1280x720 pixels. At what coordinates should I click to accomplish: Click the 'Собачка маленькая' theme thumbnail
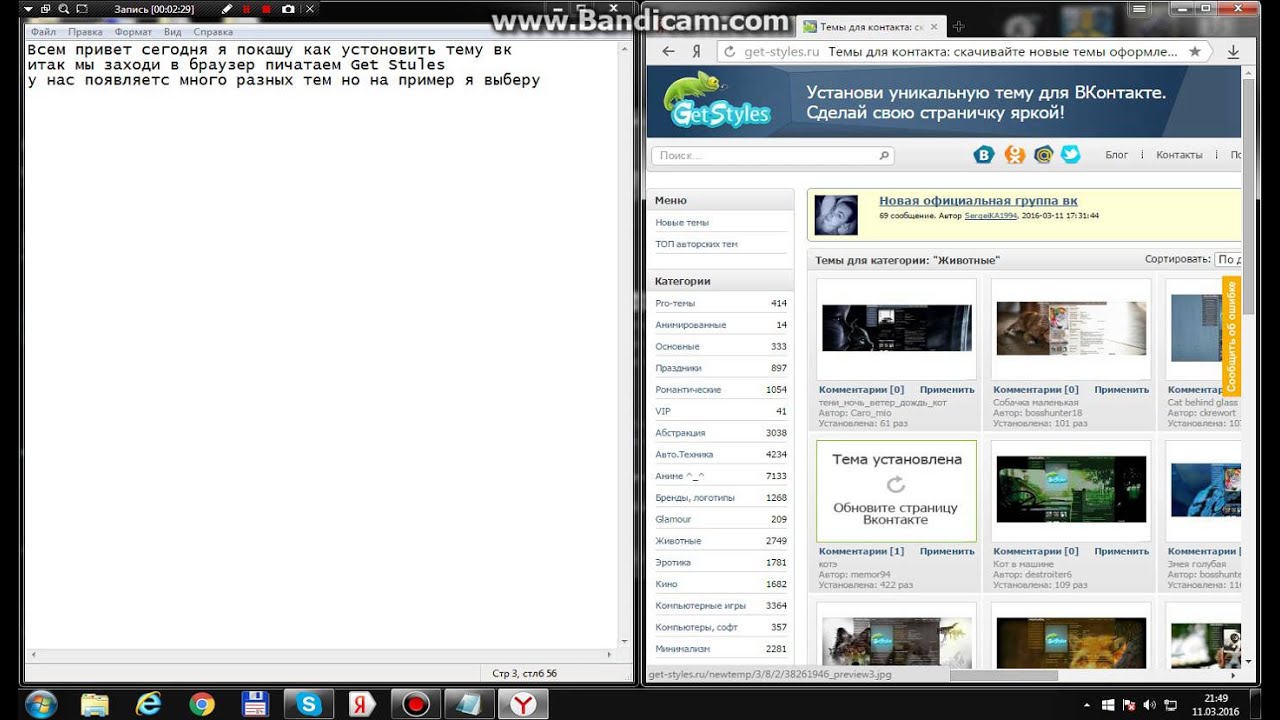(x=1070, y=328)
